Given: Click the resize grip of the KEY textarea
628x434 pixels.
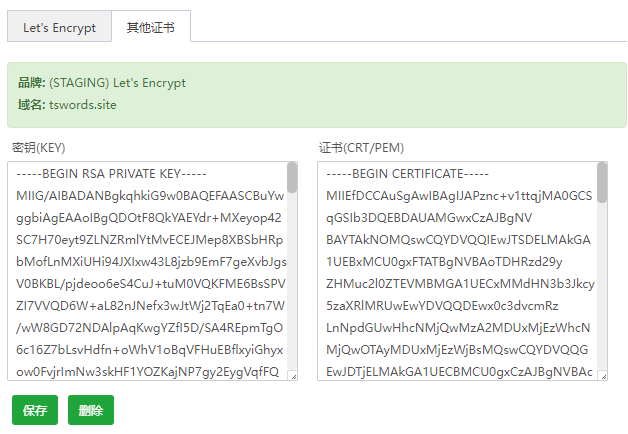Looking at the screenshot, I should tap(293, 376).
